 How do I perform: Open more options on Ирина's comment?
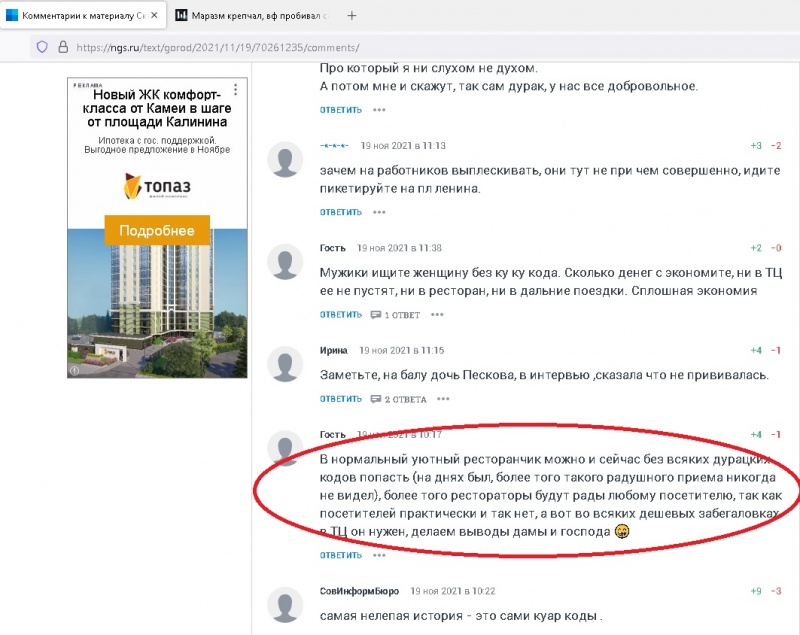(x=443, y=399)
